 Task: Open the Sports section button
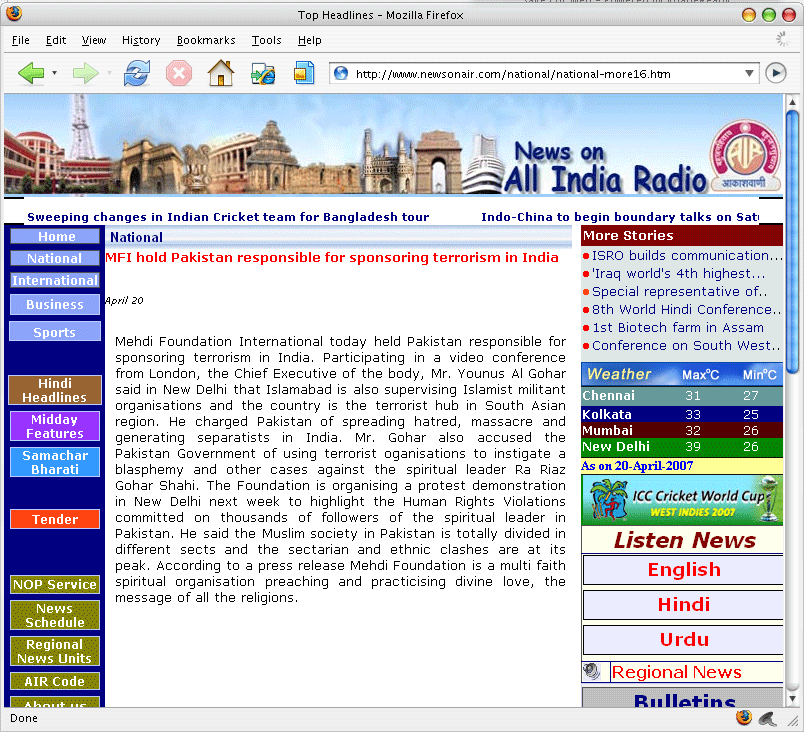55,332
